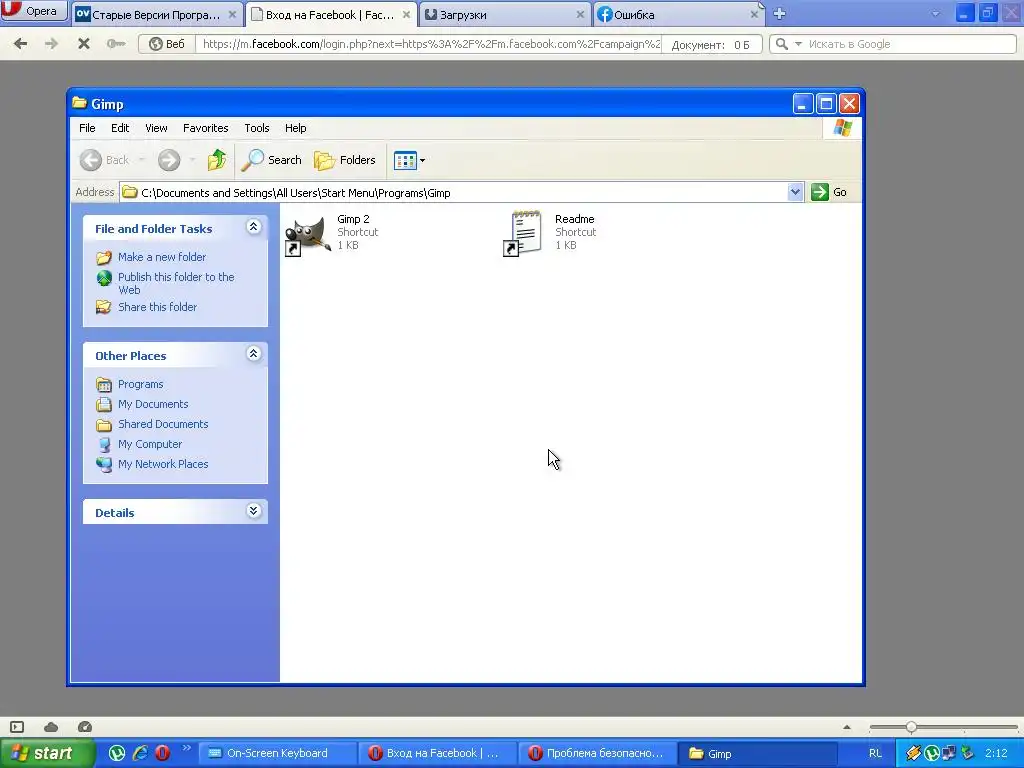Open the View menu

tap(156, 128)
